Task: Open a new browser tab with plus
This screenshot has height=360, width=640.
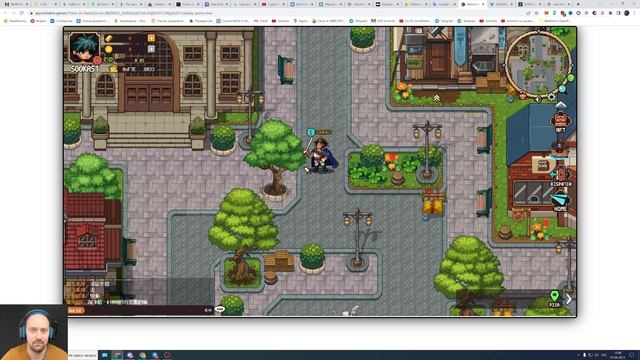Action: click(x=578, y=4)
